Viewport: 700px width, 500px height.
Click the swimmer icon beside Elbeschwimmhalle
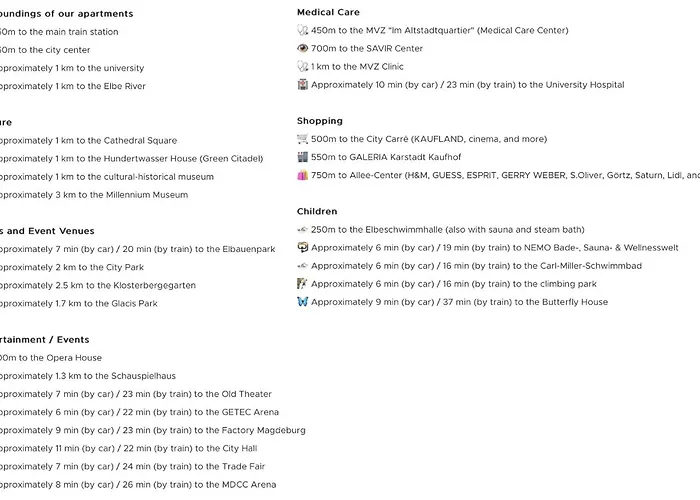click(x=303, y=230)
